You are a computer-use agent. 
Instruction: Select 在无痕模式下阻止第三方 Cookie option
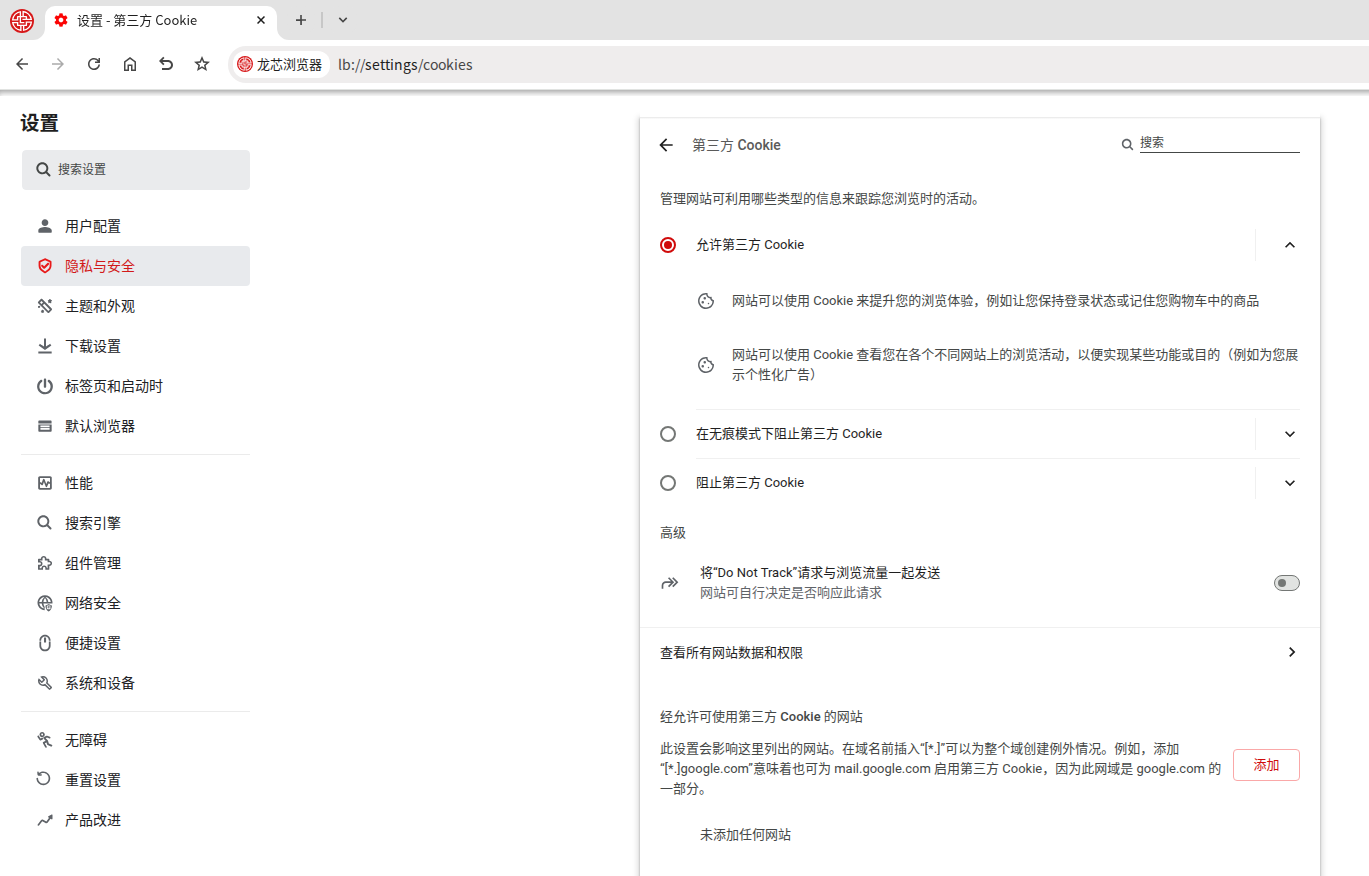pyautogui.click(x=668, y=434)
